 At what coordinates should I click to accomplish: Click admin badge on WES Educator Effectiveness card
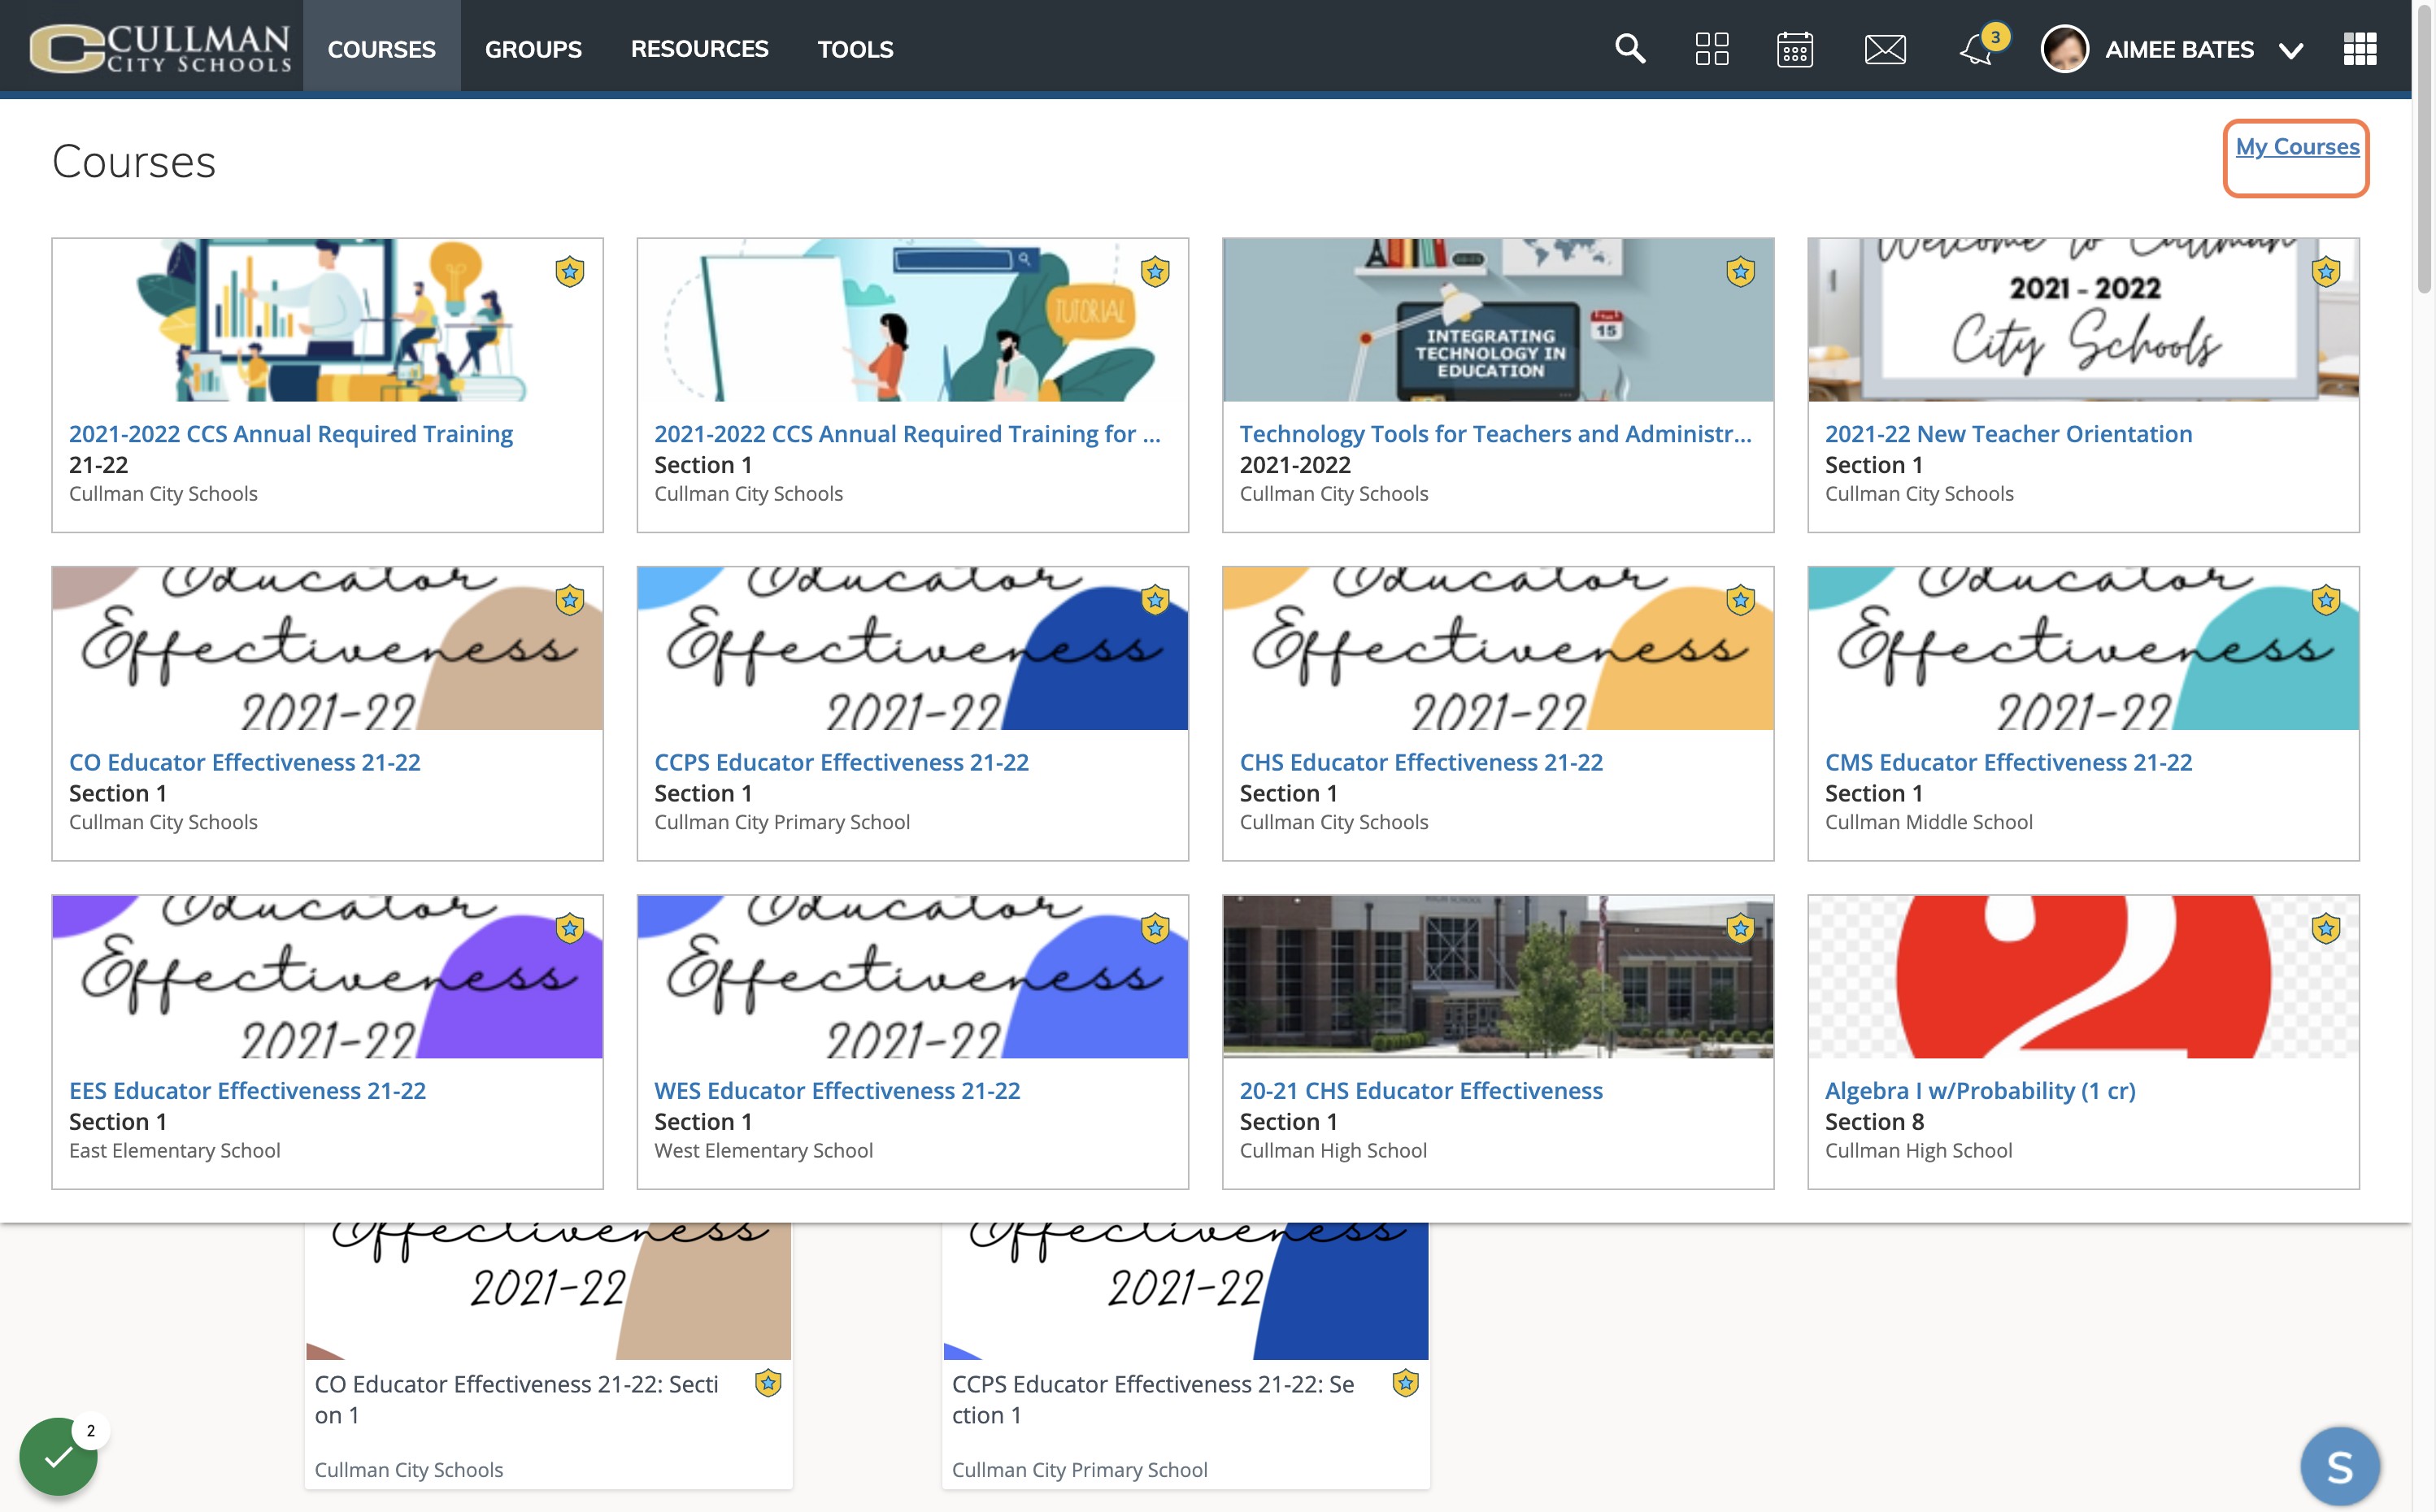[x=1155, y=927]
